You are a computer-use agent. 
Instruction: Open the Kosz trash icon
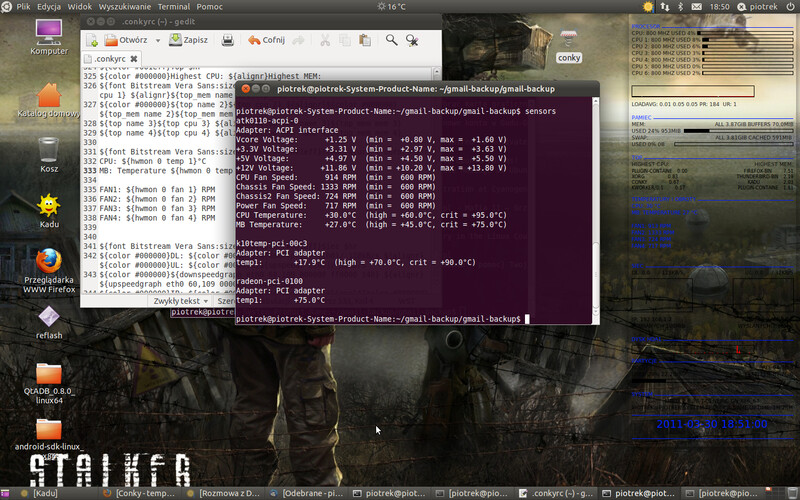48,150
